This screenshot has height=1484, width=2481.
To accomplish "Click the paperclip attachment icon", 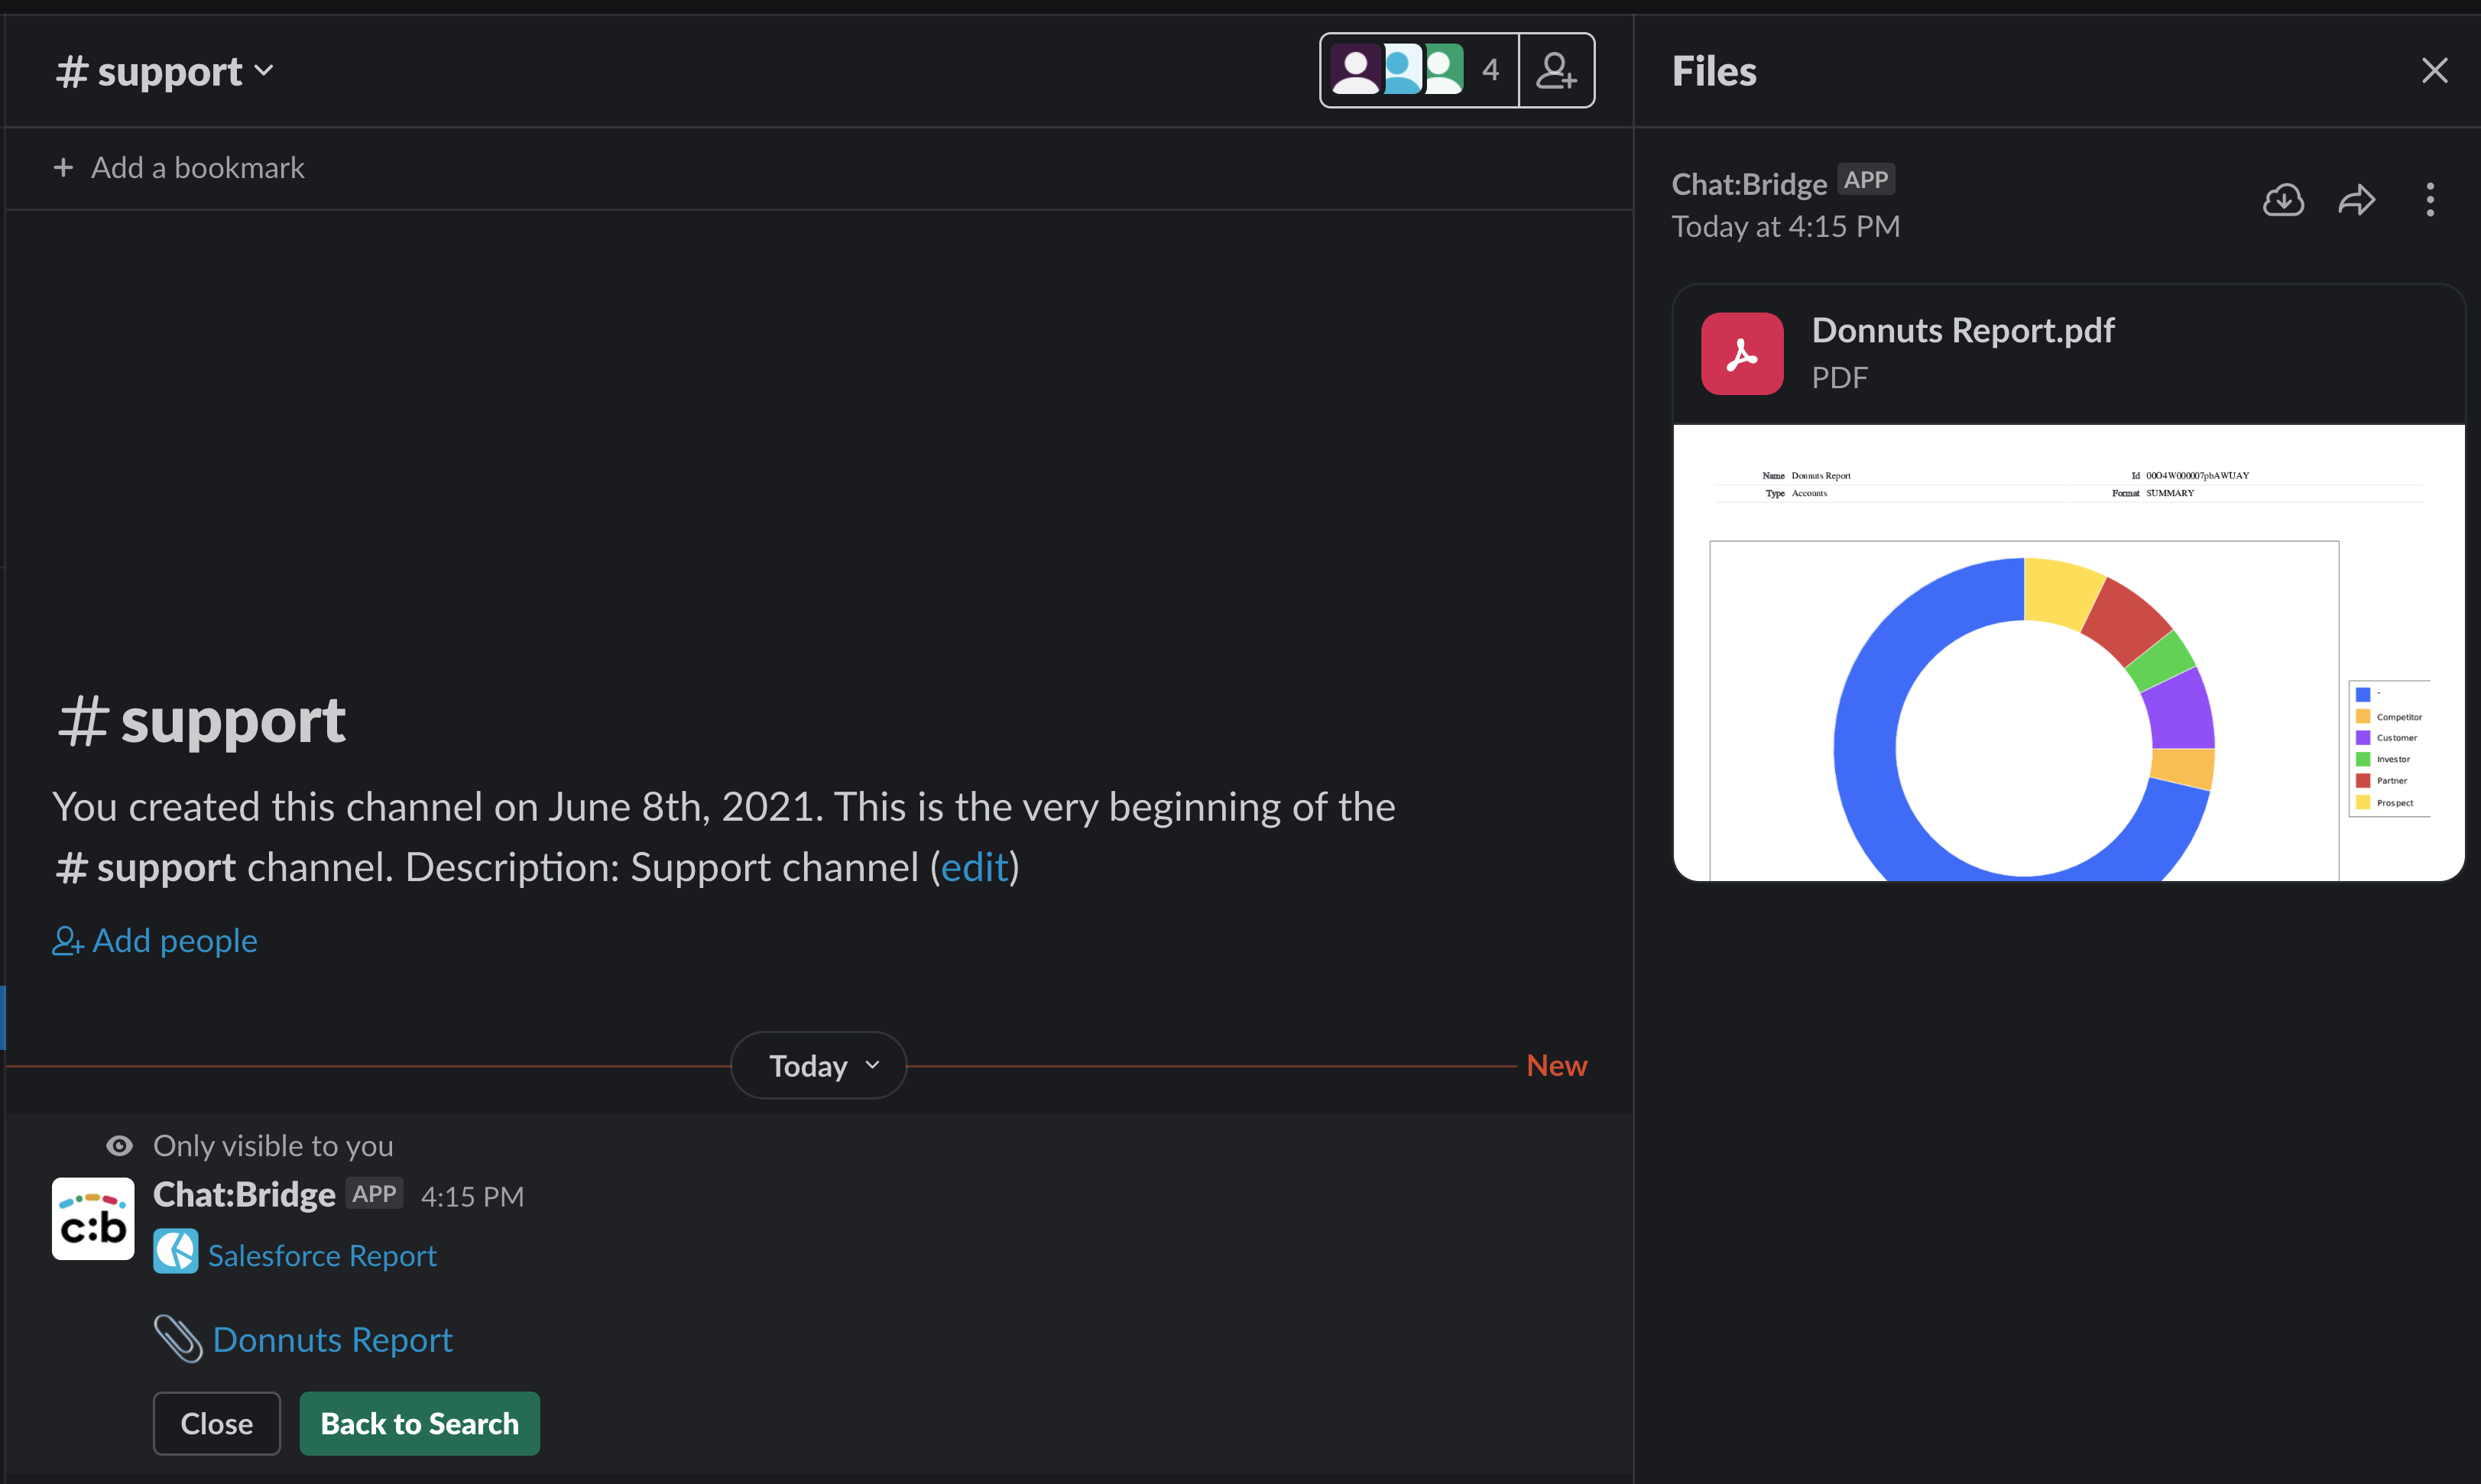I will pos(178,1338).
